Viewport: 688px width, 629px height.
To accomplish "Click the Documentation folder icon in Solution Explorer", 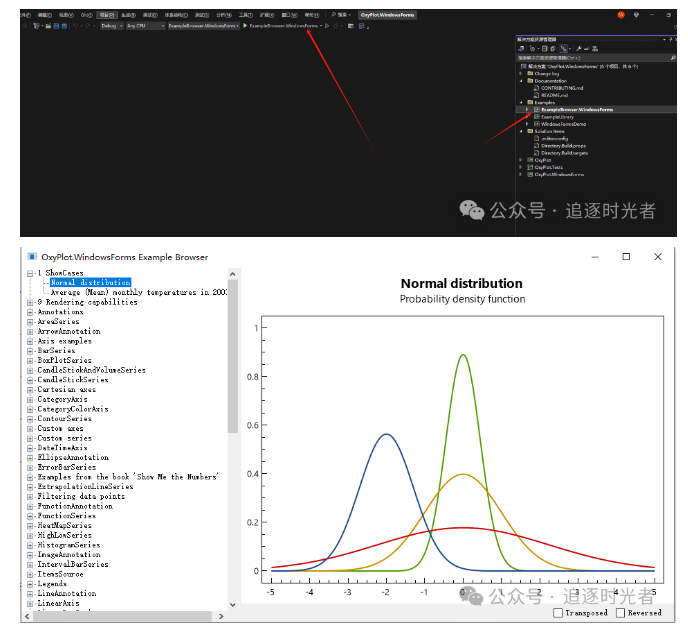I will point(530,81).
